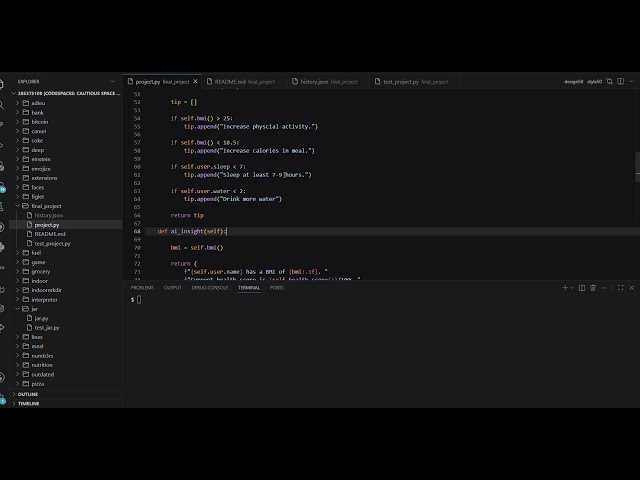Open the PORTS panel tab
This screenshot has height=480, width=640.
277,288
